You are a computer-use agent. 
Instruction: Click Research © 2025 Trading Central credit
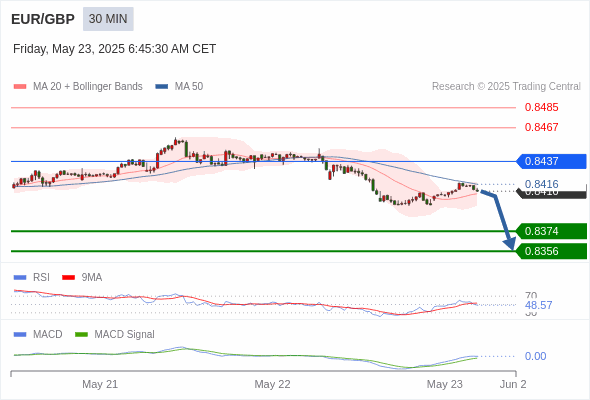point(506,87)
